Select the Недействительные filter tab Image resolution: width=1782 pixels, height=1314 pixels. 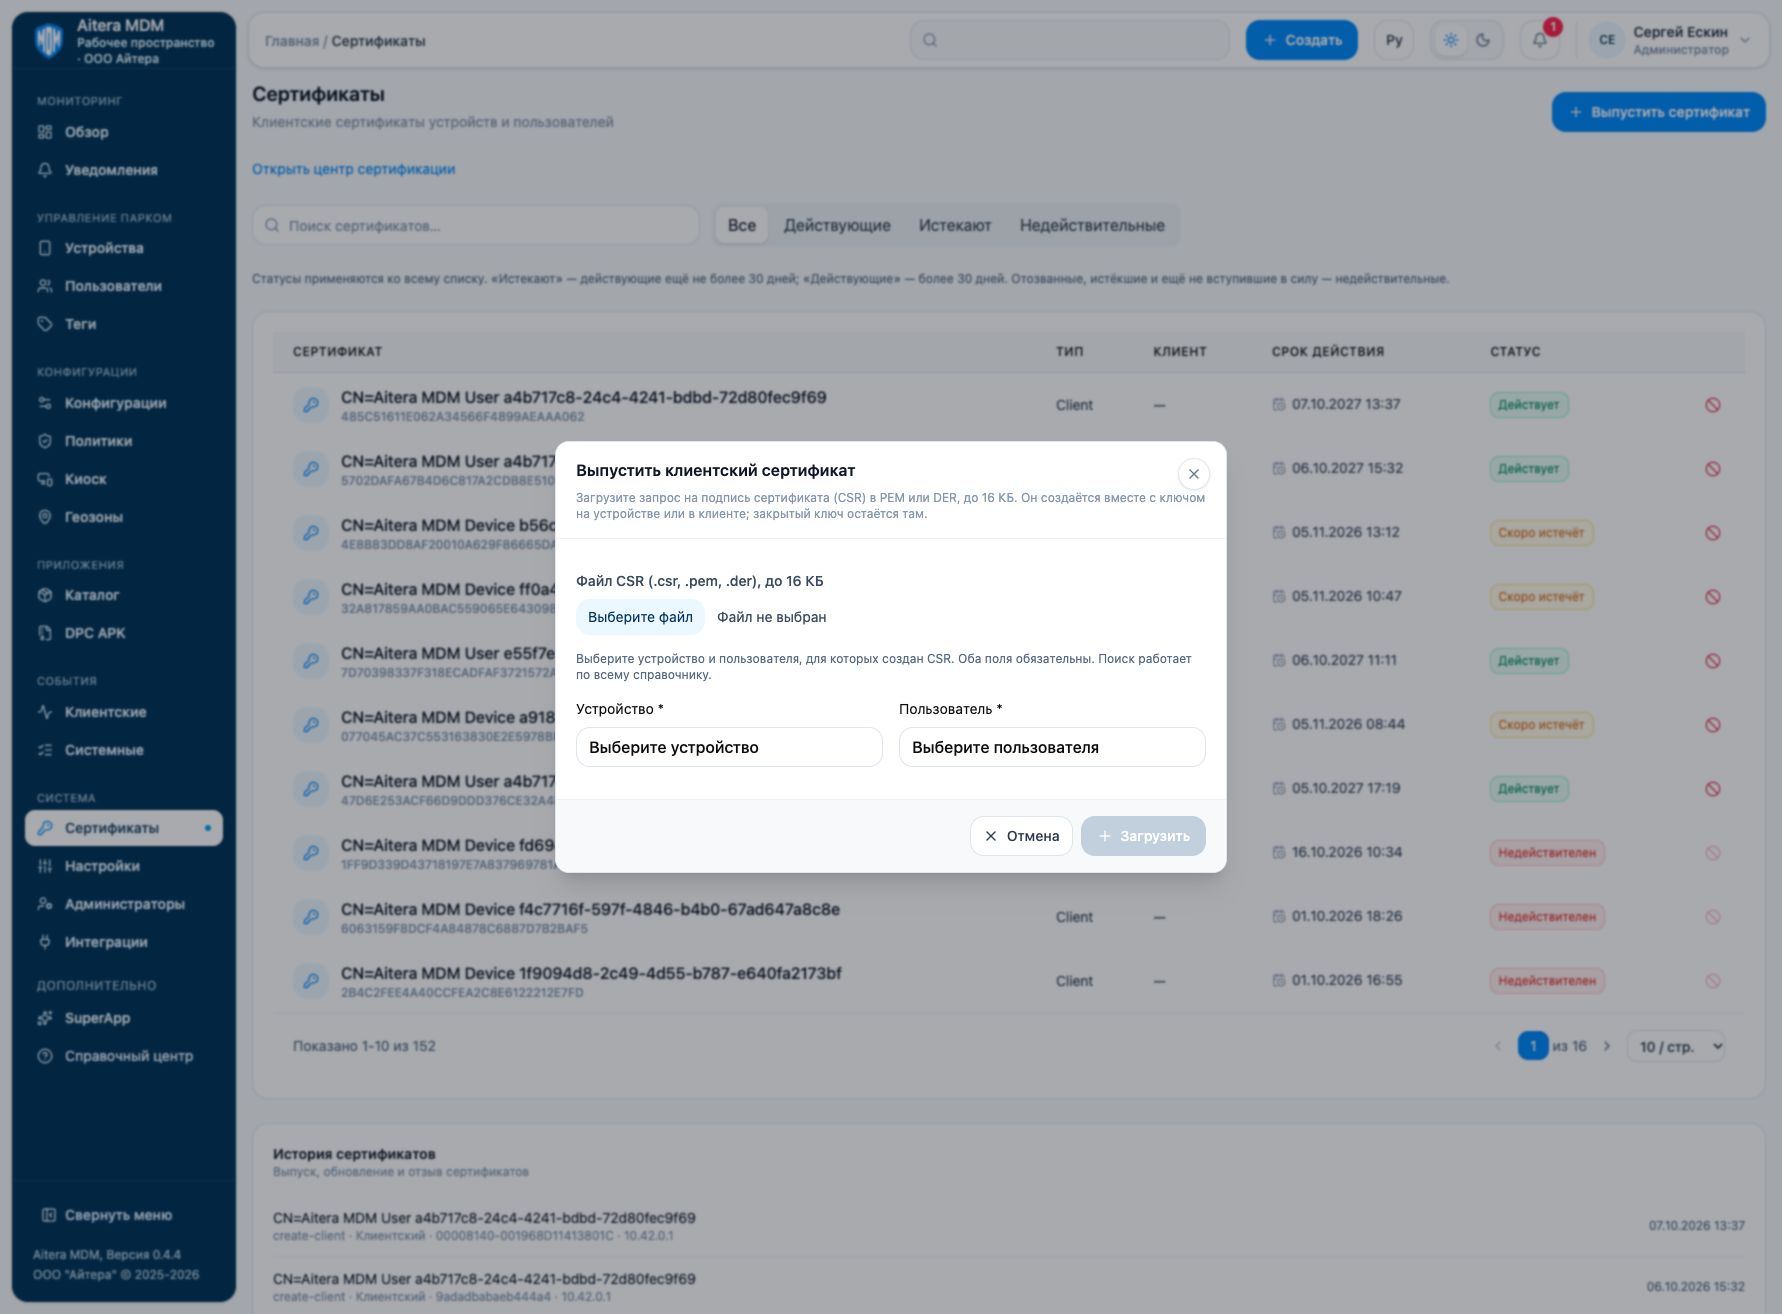[1092, 225]
